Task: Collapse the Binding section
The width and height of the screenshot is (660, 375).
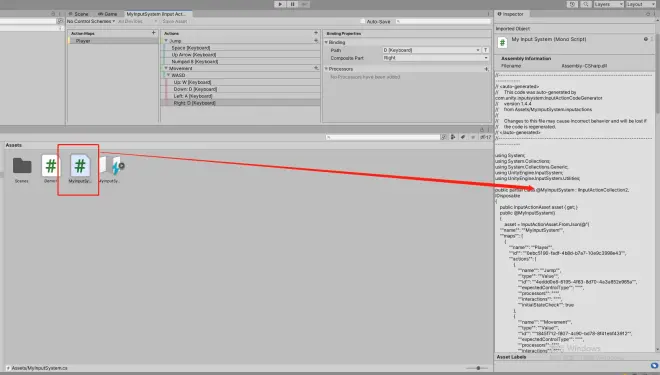Action: [326, 43]
